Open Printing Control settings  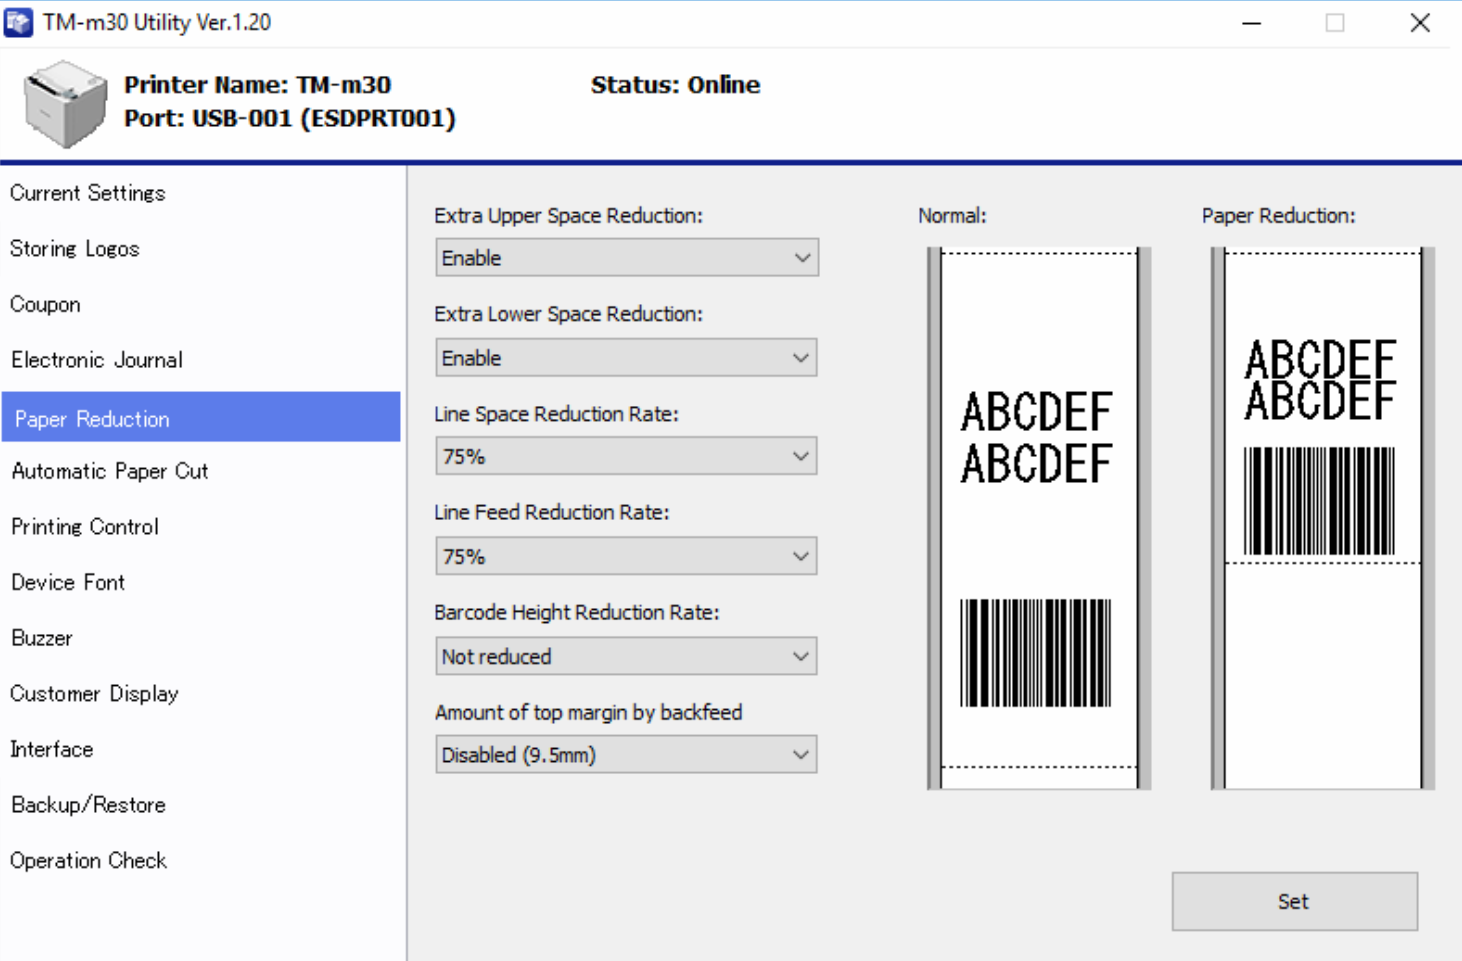coord(85,527)
